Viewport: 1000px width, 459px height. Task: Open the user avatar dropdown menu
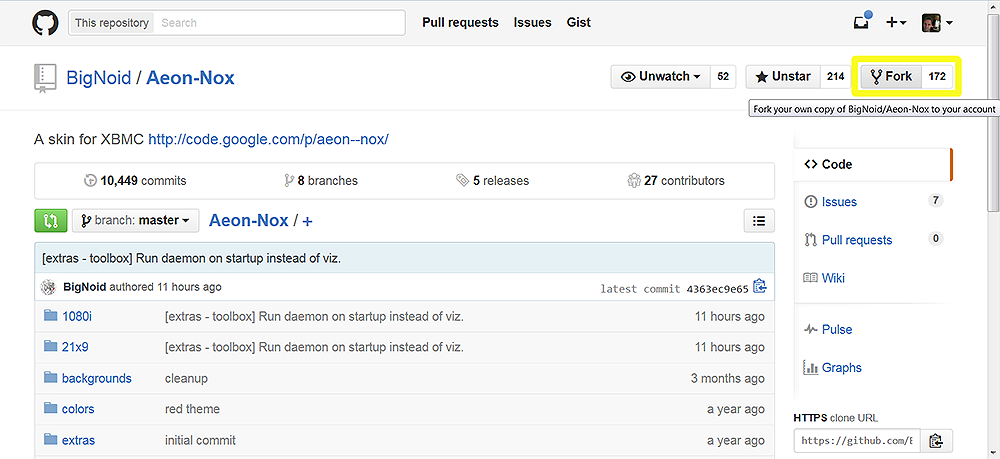tap(937, 23)
